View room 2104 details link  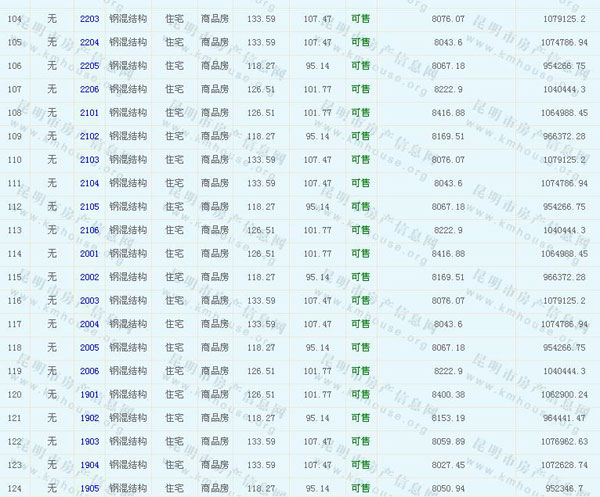pyautogui.click(x=89, y=183)
